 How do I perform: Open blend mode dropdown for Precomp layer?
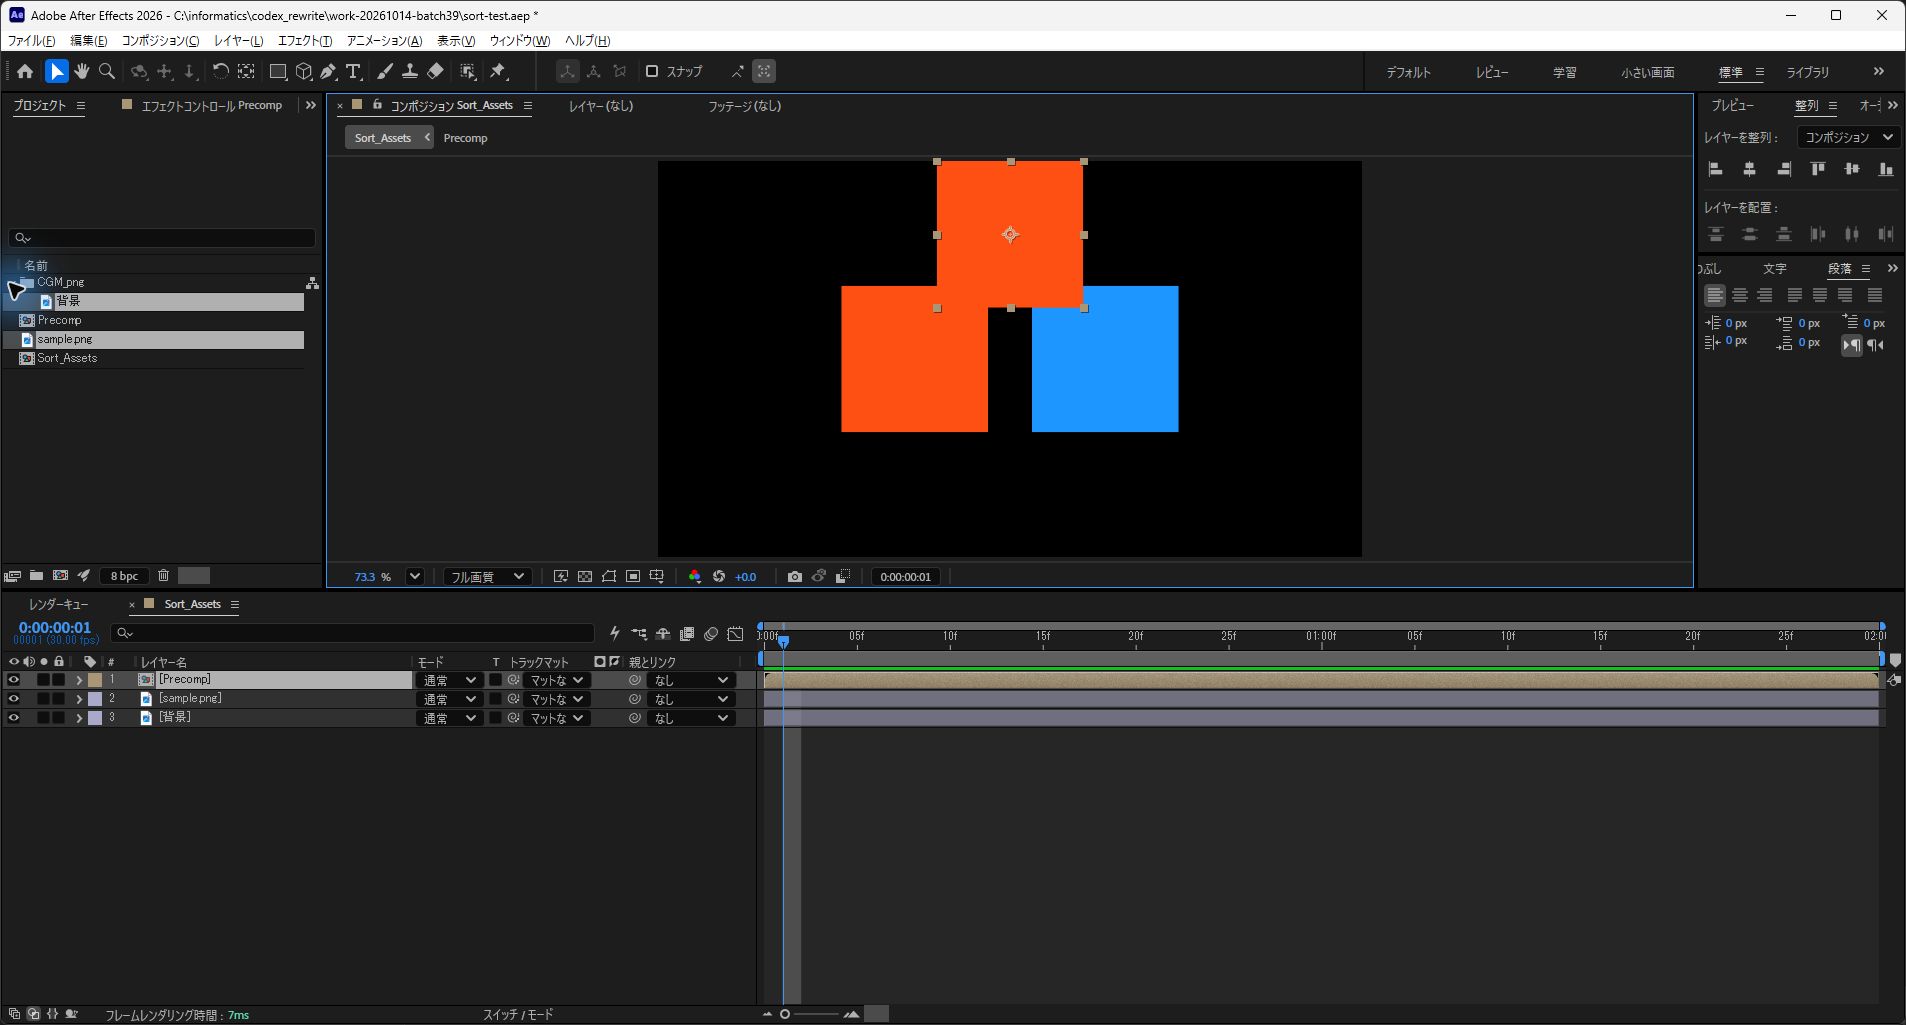tap(449, 680)
